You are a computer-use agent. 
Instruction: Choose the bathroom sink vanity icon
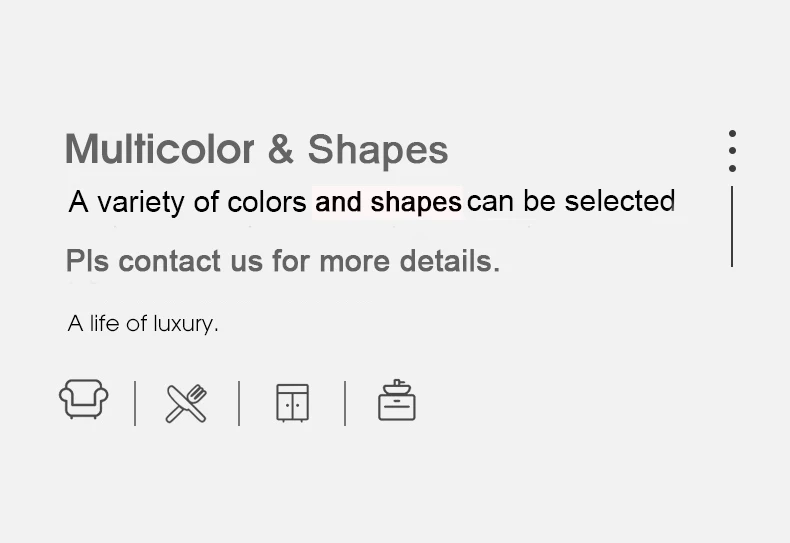coord(397,400)
